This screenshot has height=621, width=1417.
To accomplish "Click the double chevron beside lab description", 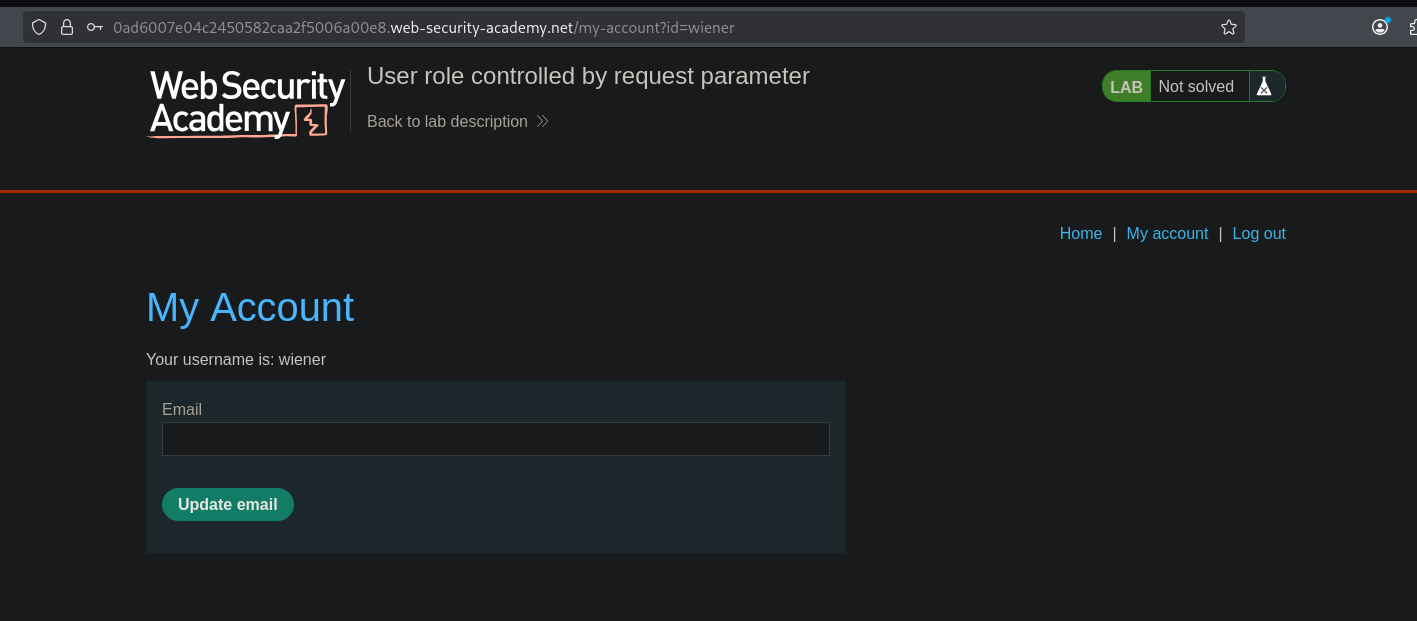I will (x=543, y=121).
